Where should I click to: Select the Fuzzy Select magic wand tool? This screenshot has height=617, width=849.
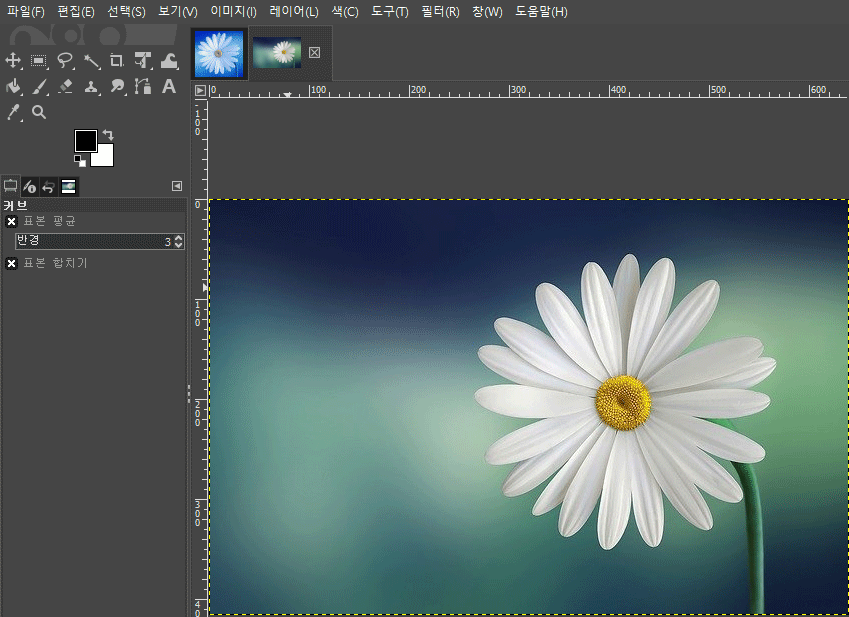[x=92, y=60]
